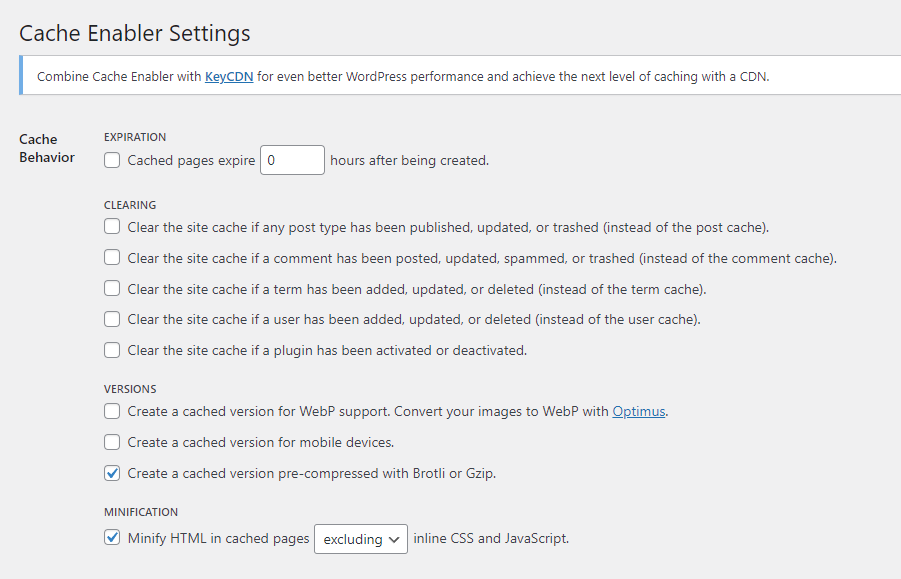Click the dropdown chevron next to excluding
901x579 pixels.
coord(394,539)
